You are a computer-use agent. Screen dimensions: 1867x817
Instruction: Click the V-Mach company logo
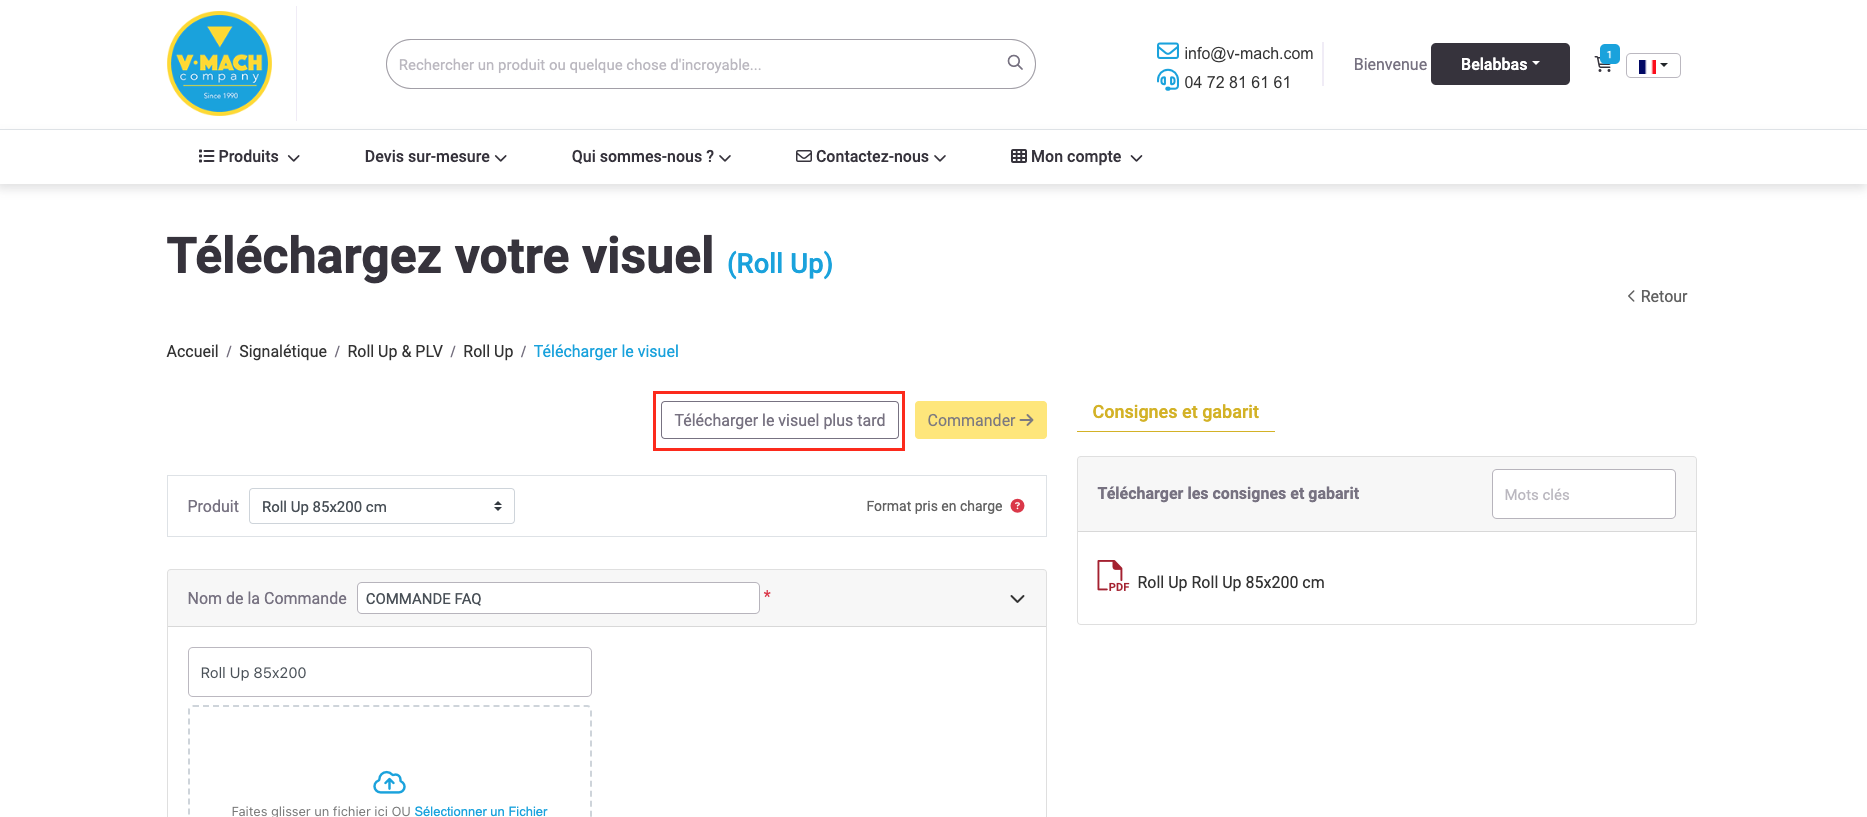219,64
